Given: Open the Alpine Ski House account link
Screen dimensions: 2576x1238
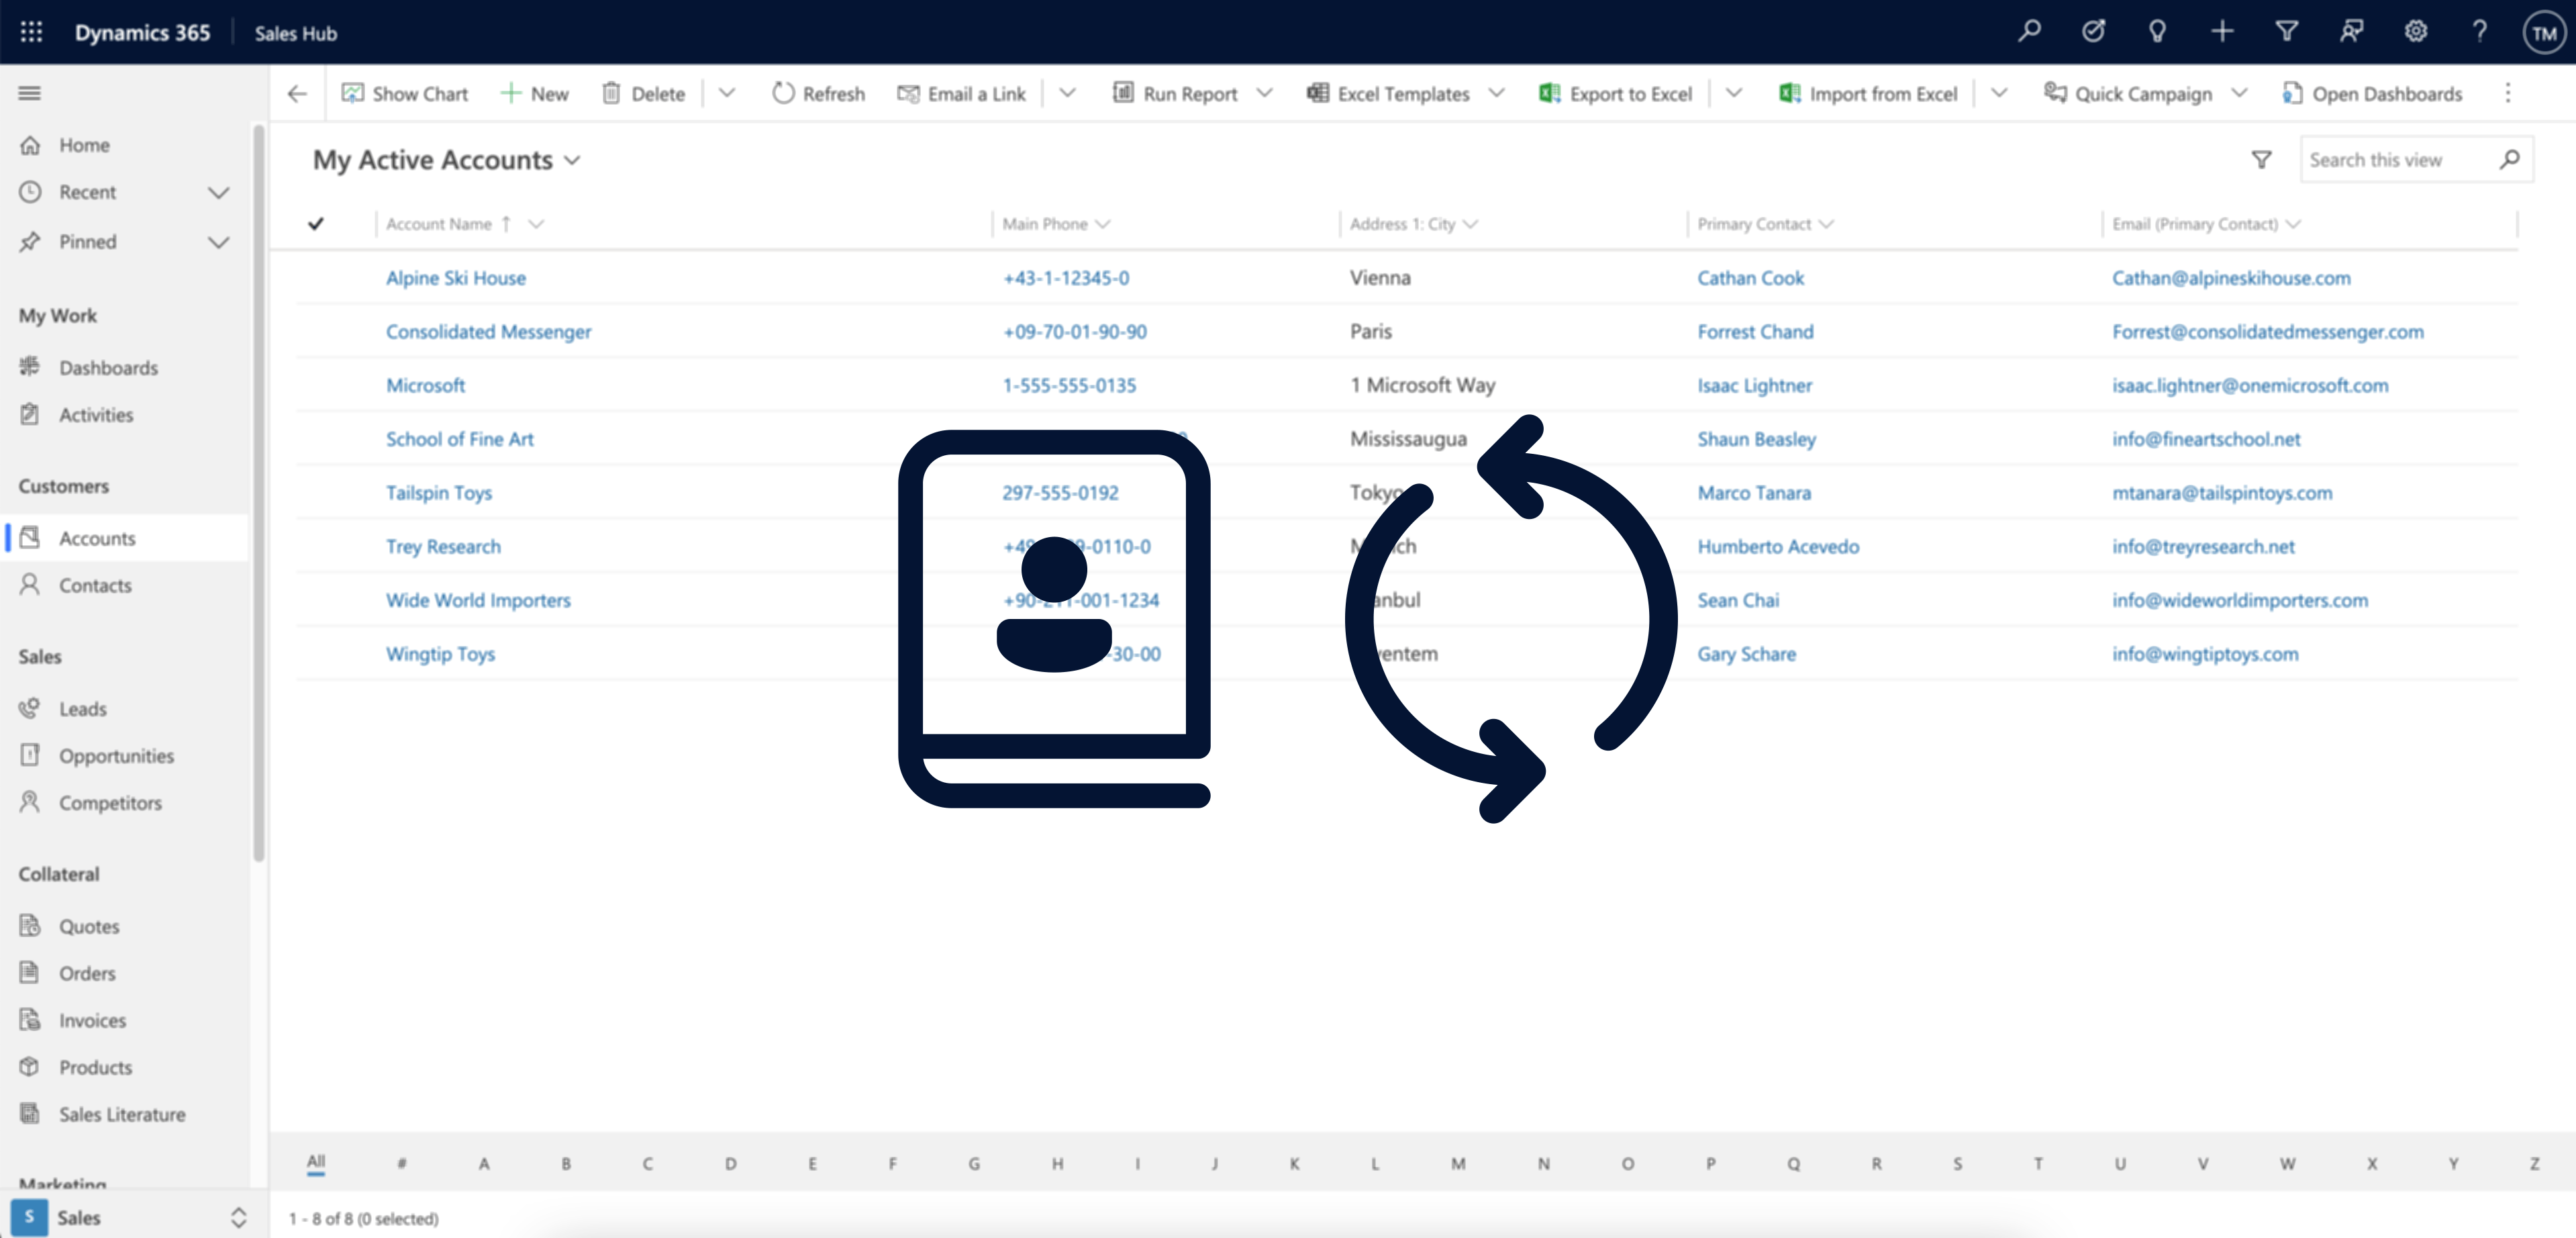Looking at the screenshot, I should (x=456, y=278).
